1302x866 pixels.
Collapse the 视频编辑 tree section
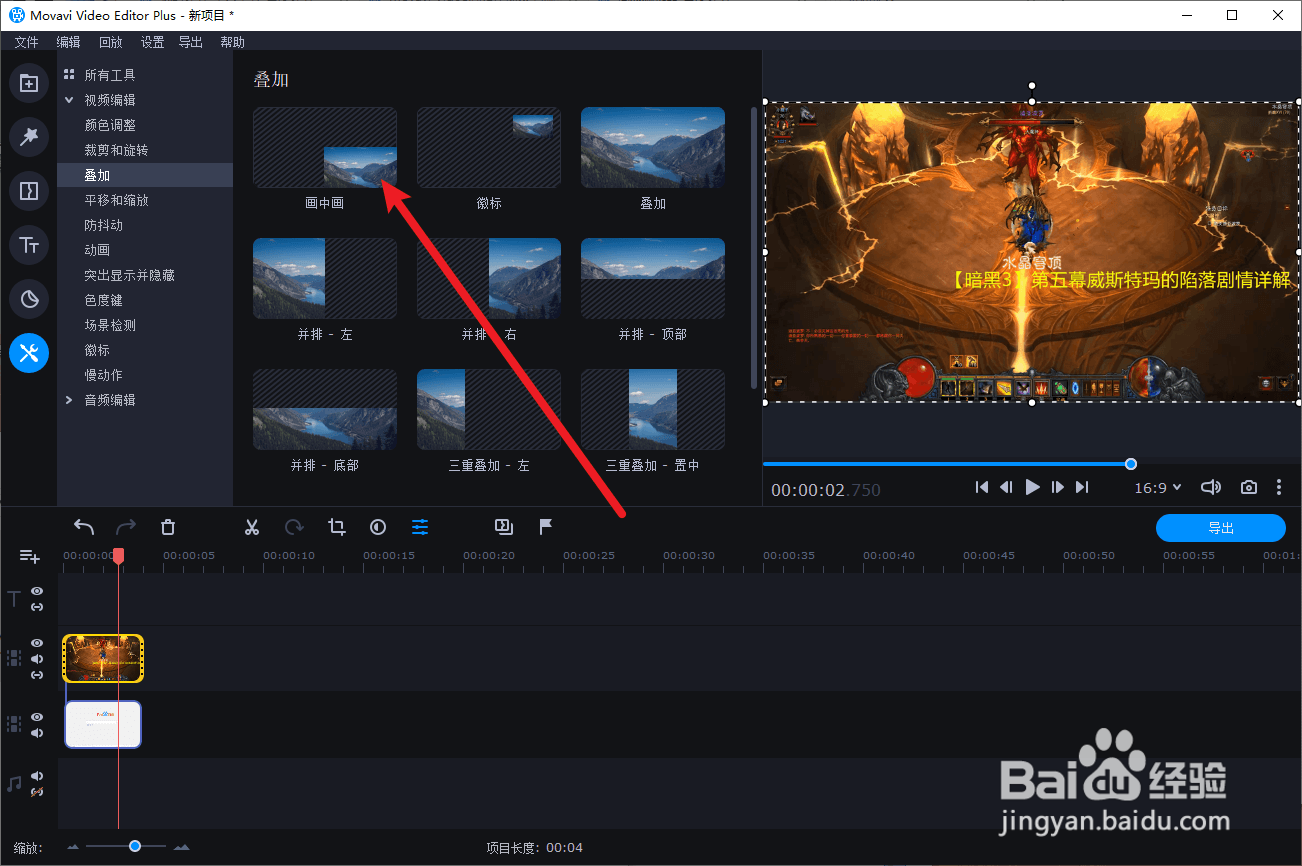coord(69,100)
